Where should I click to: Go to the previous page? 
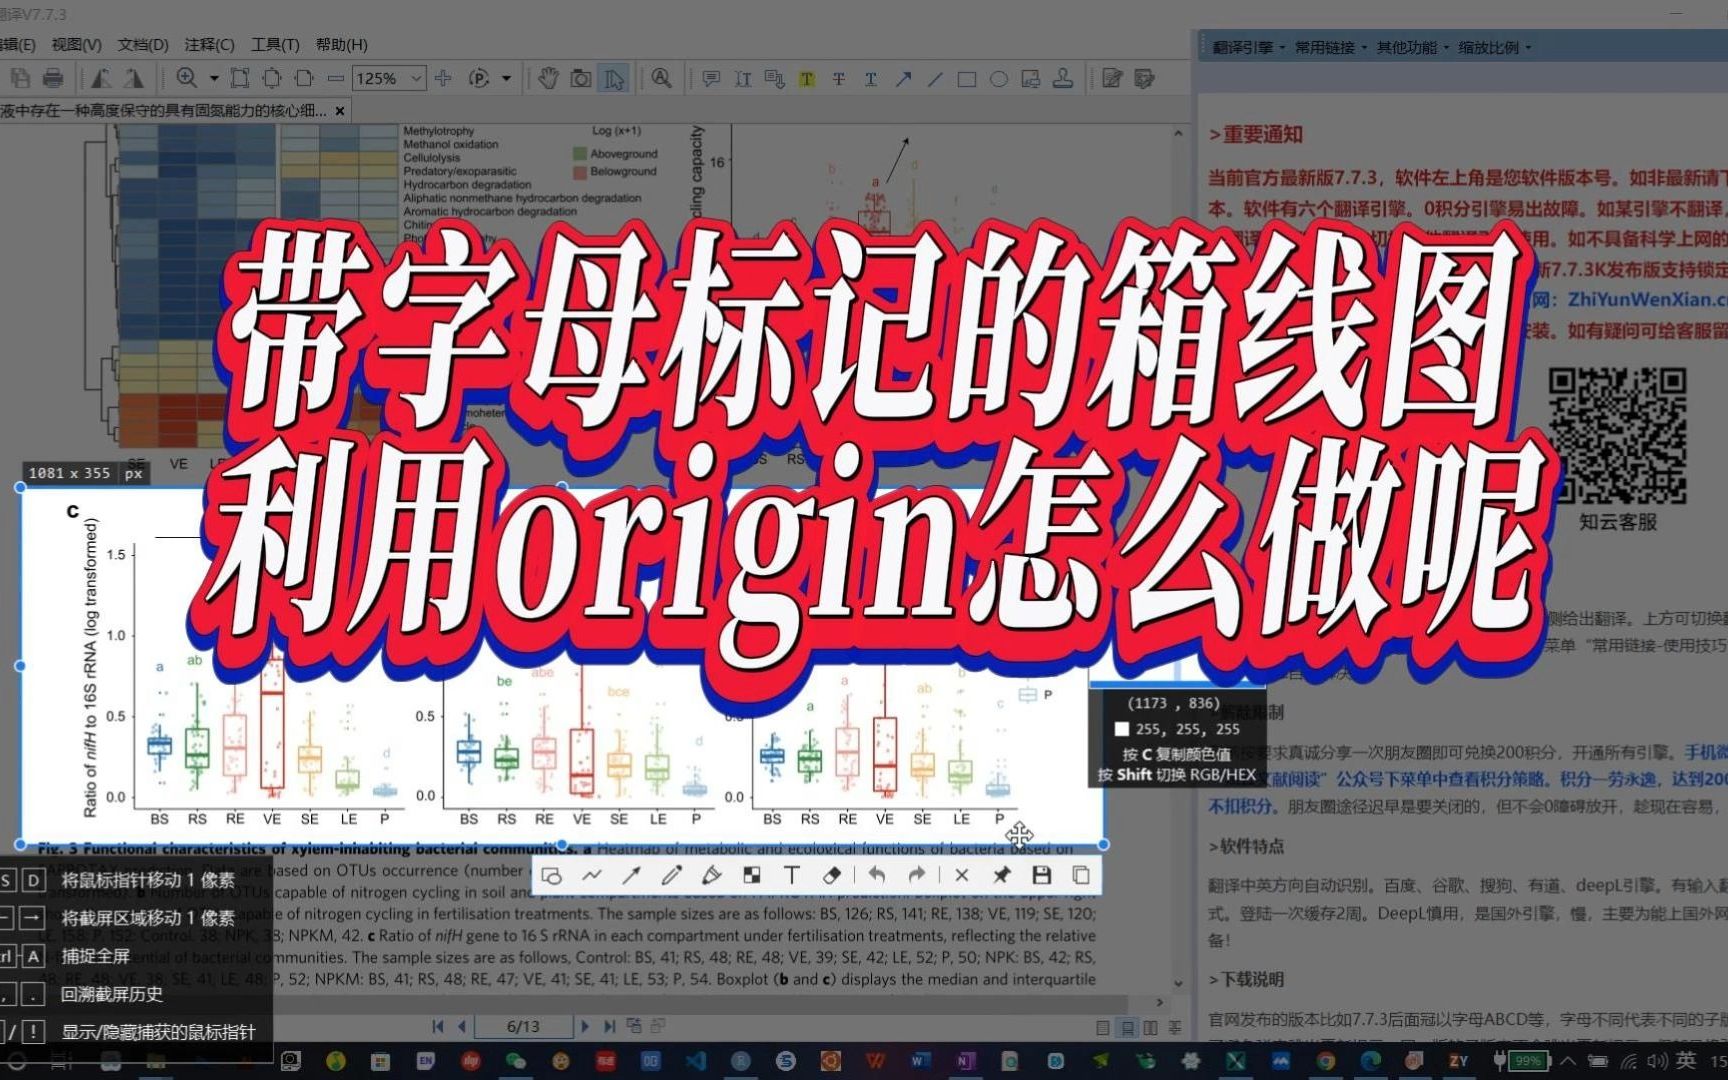(x=461, y=1026)
